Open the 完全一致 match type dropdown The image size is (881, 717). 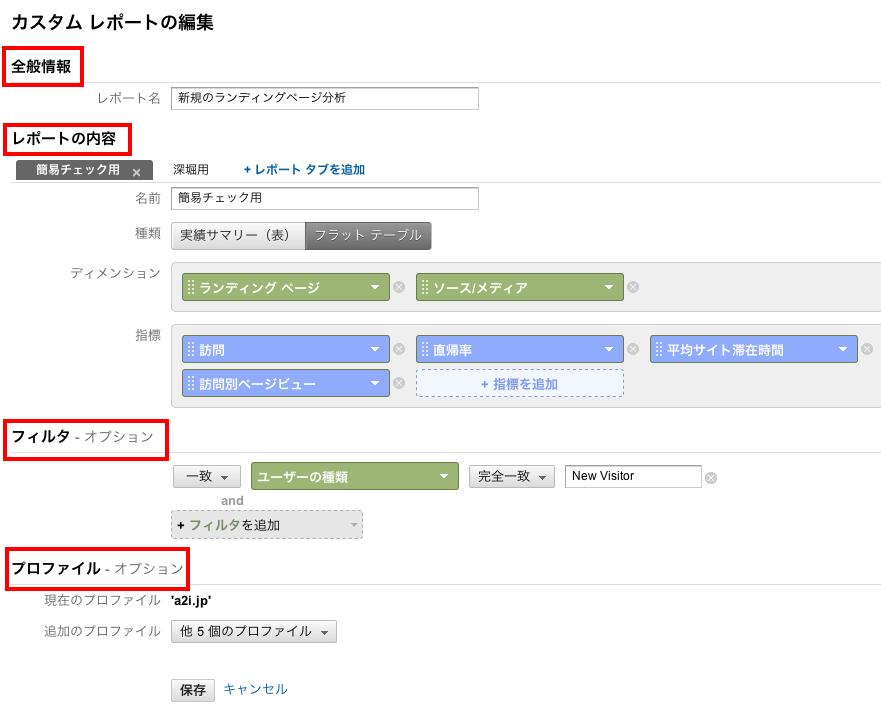[x=512, y=477]
